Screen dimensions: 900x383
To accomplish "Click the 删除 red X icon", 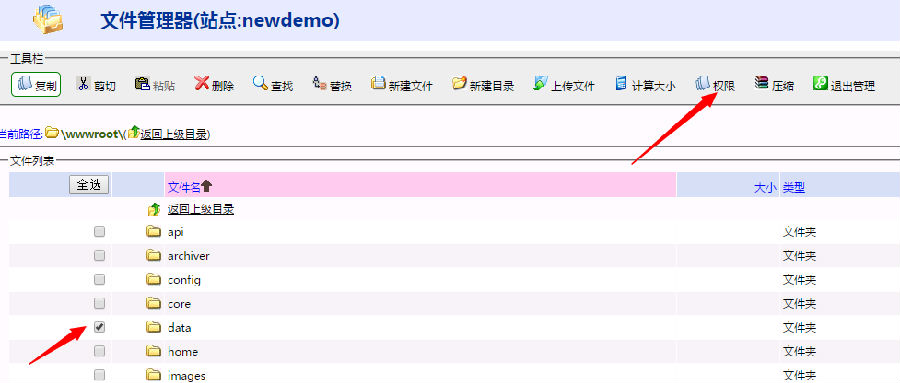I will coord(201,83).
